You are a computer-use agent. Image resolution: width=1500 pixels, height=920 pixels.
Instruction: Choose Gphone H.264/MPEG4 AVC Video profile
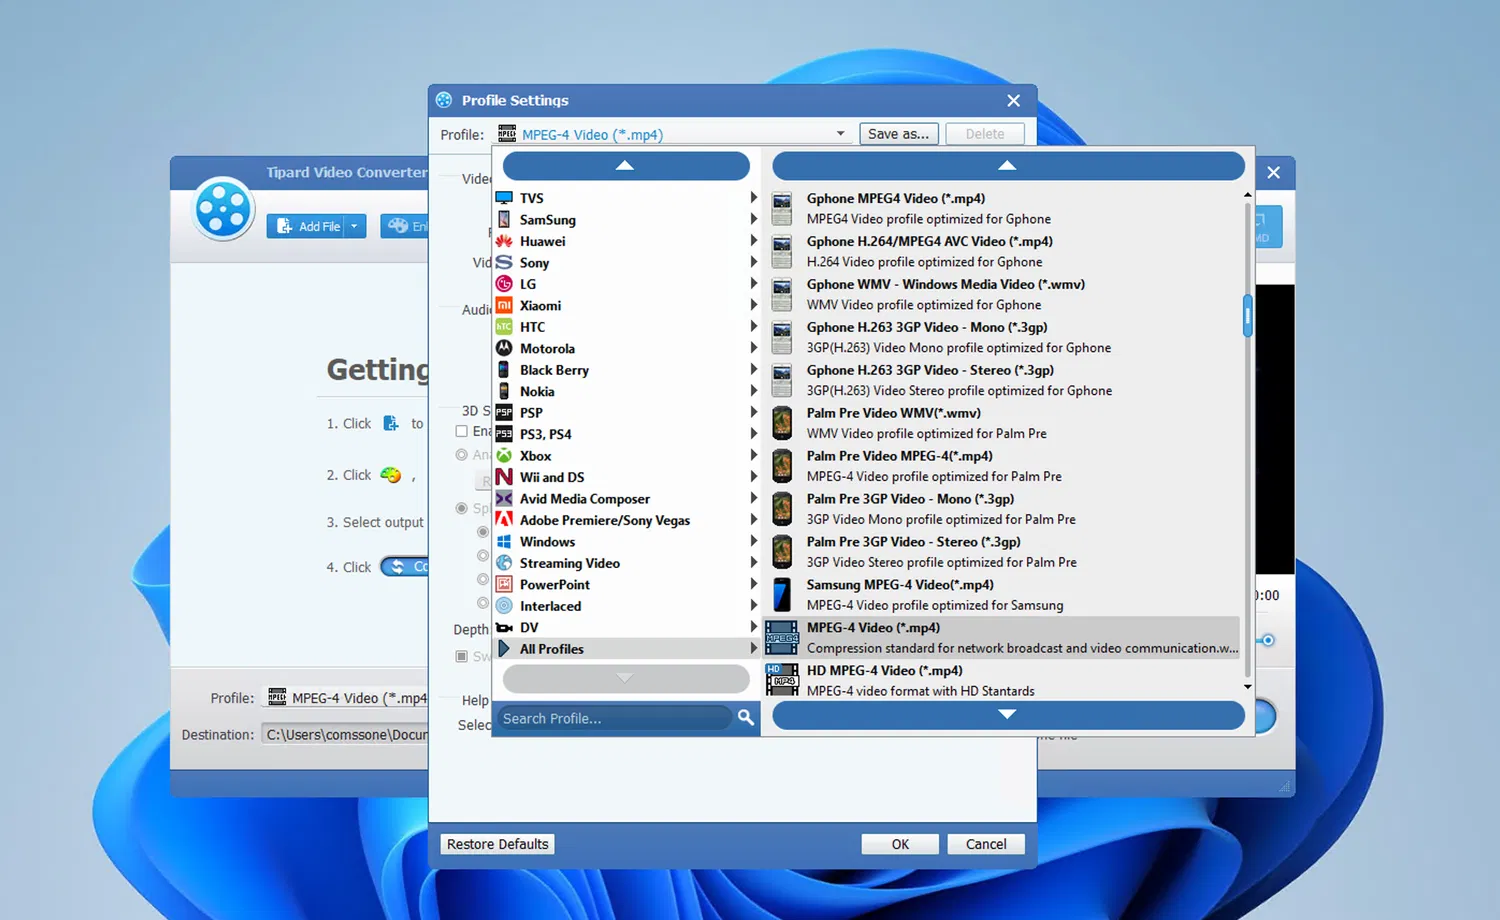pyautogui.click(x=1003, y=251)
